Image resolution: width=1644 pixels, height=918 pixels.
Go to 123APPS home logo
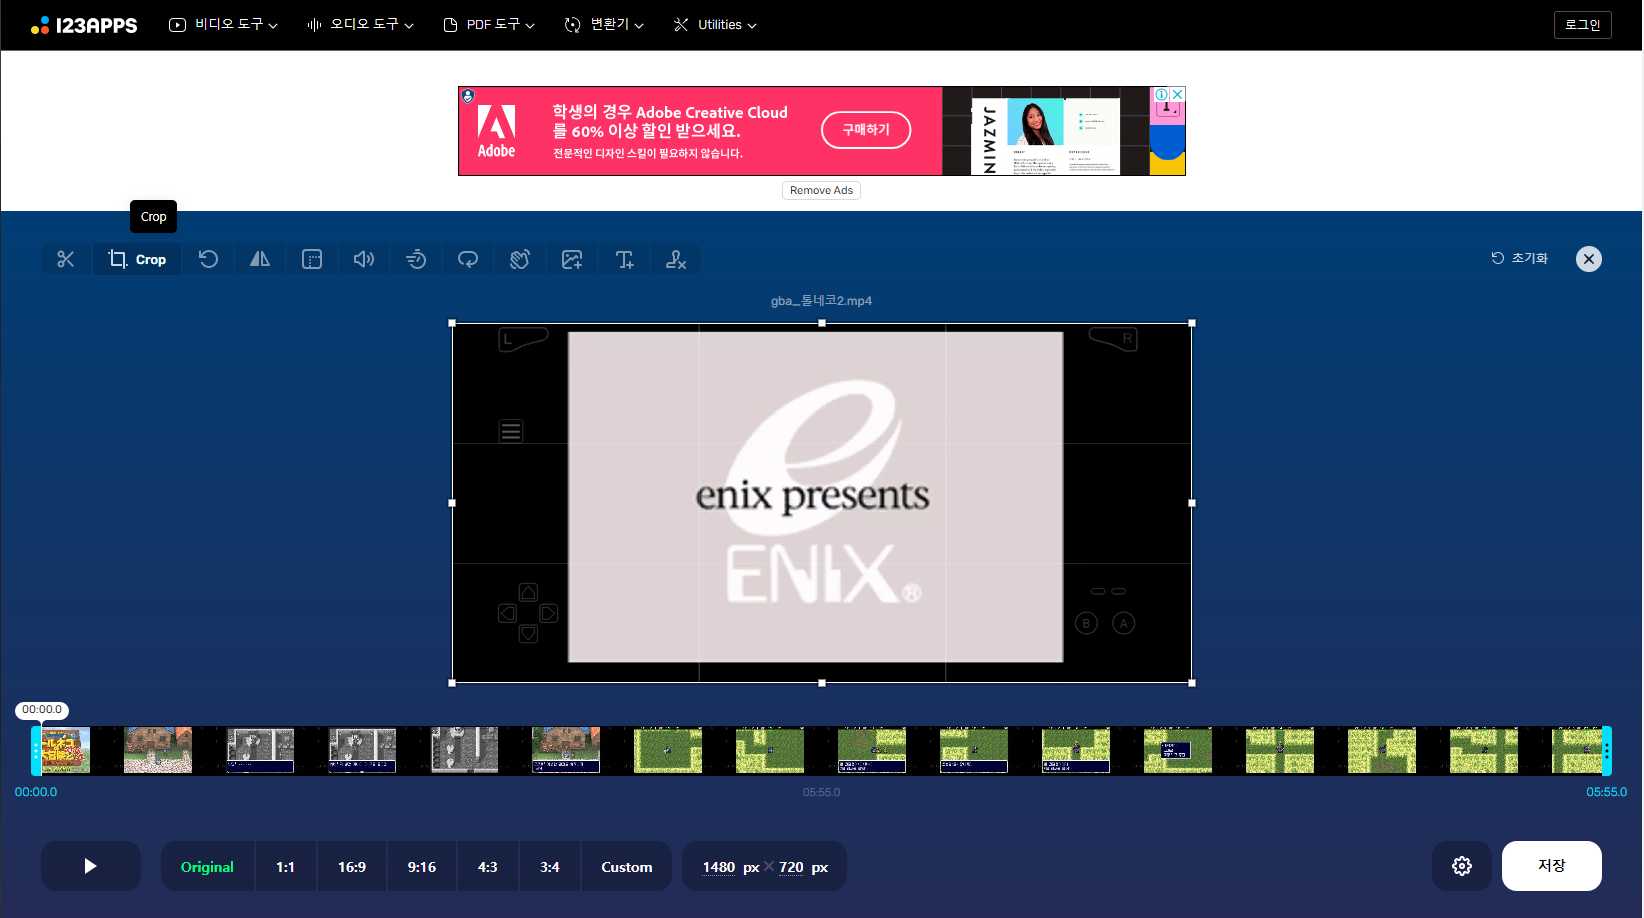[84, 25]
